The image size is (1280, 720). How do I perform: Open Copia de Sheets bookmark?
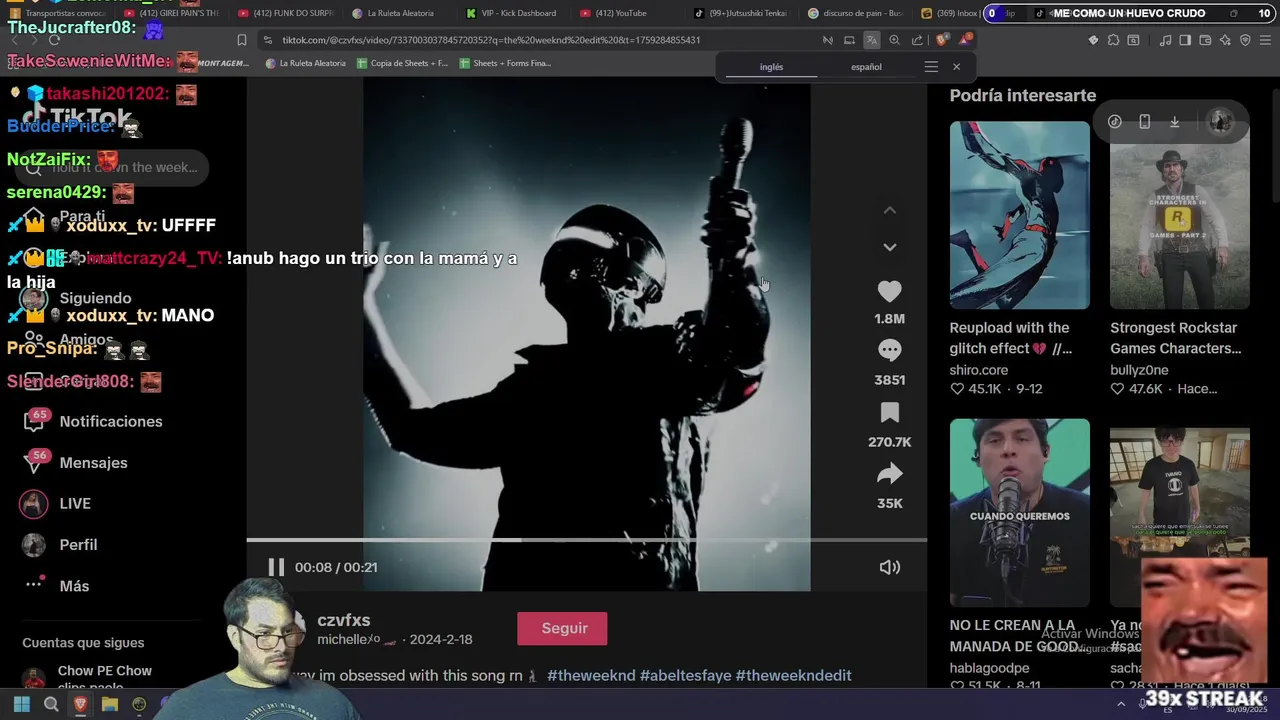click(x=402, y=63)
